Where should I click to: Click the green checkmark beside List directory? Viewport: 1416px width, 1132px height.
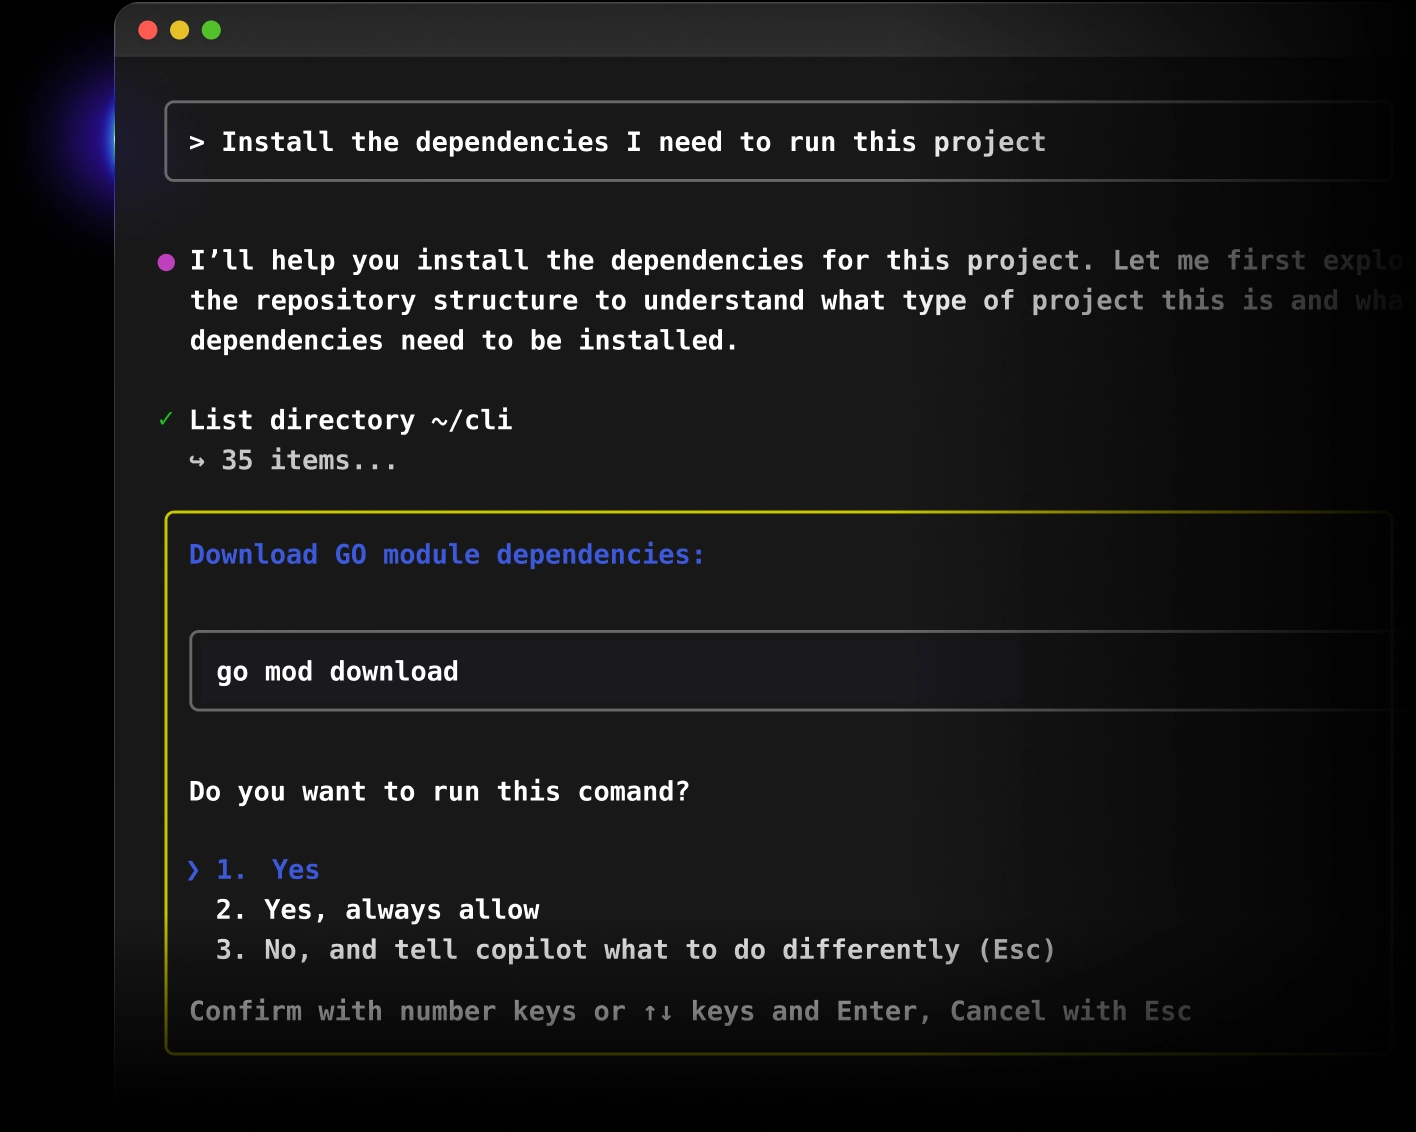(x=166, y=419)
